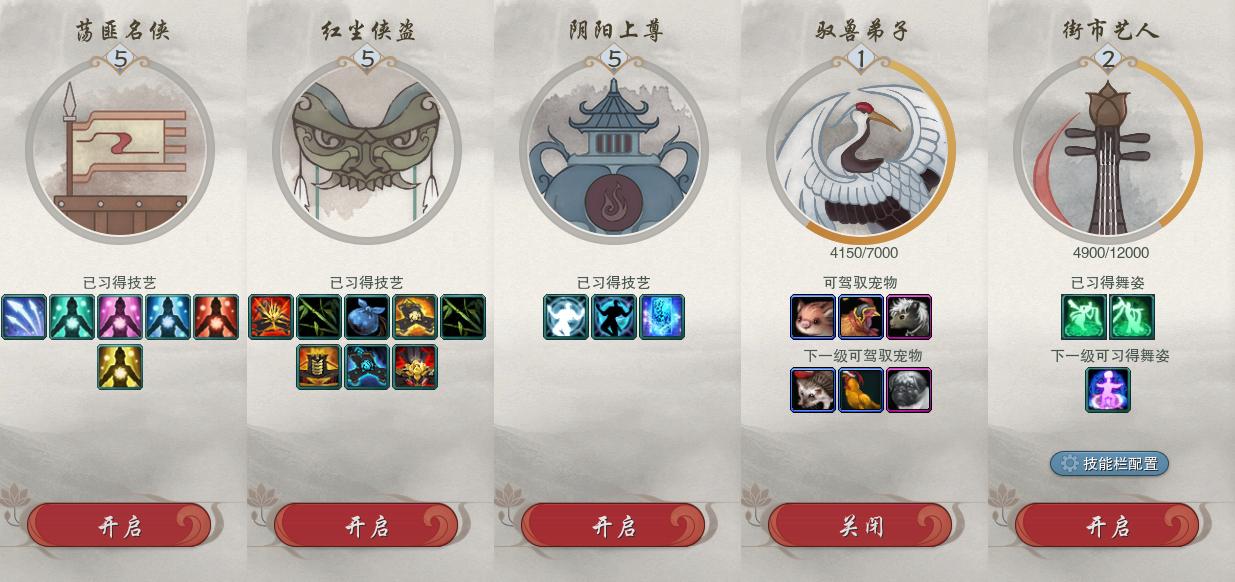This screenshot has width=1235, height=582.
Task: Open 技能栏配置 skill bar settings
Action: 1109,463
